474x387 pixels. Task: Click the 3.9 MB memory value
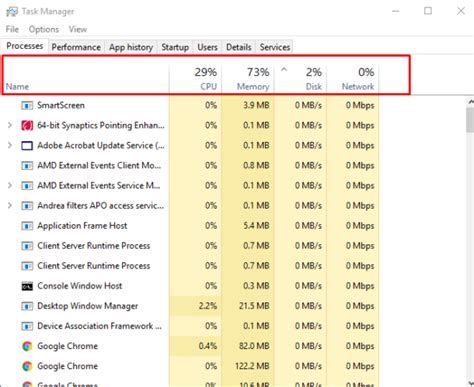tap(256, 106)
